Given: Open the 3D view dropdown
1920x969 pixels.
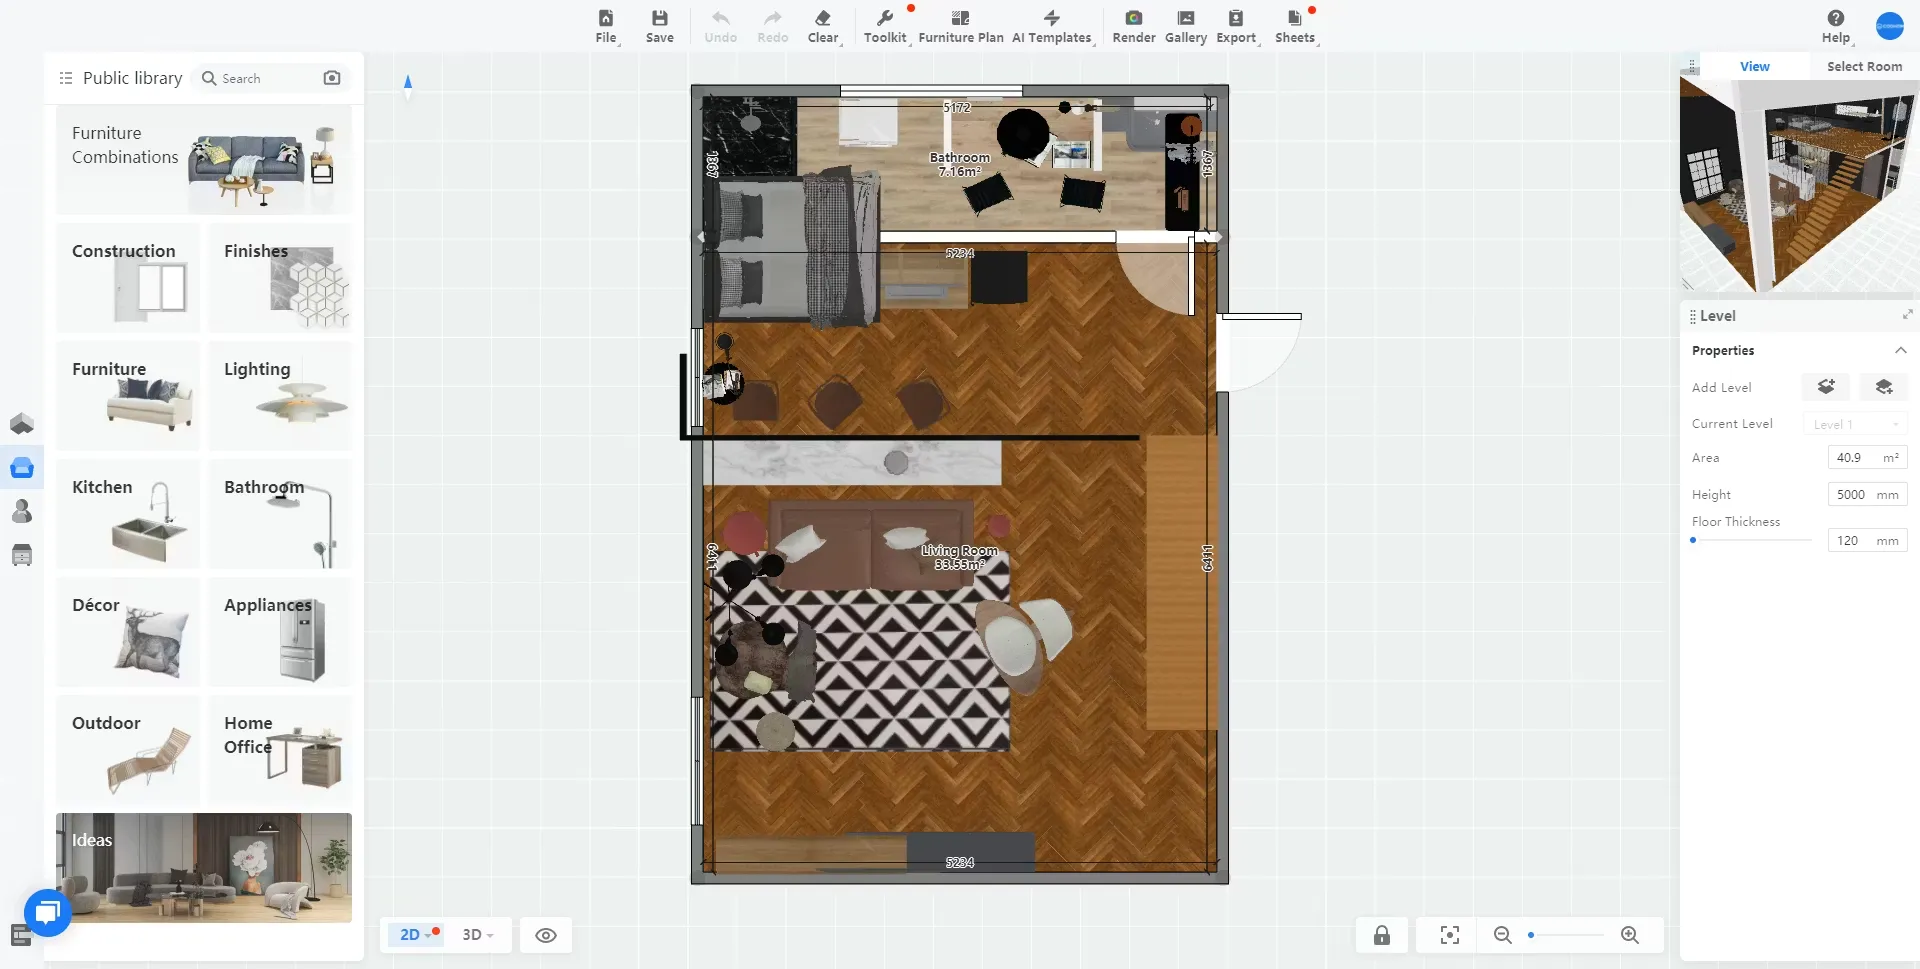Looking at the screenshot, I should point(477,934).
